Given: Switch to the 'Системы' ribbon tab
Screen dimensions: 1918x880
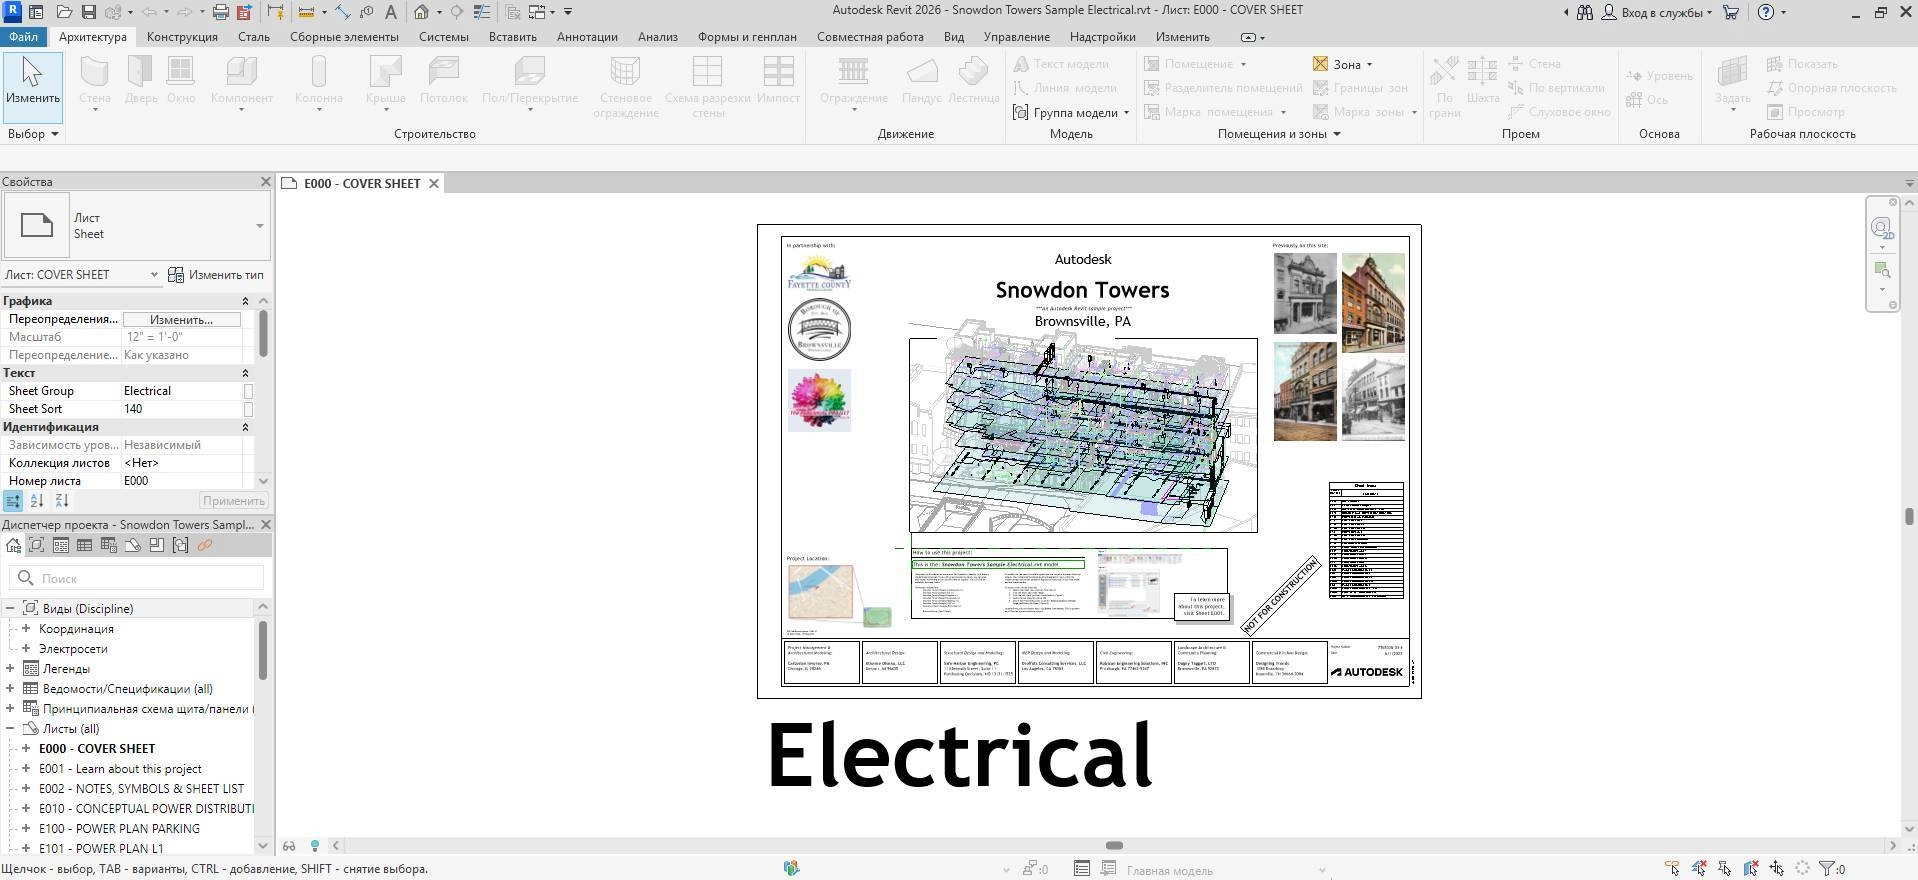Looking at the screenshot, I should click(443, 37).
